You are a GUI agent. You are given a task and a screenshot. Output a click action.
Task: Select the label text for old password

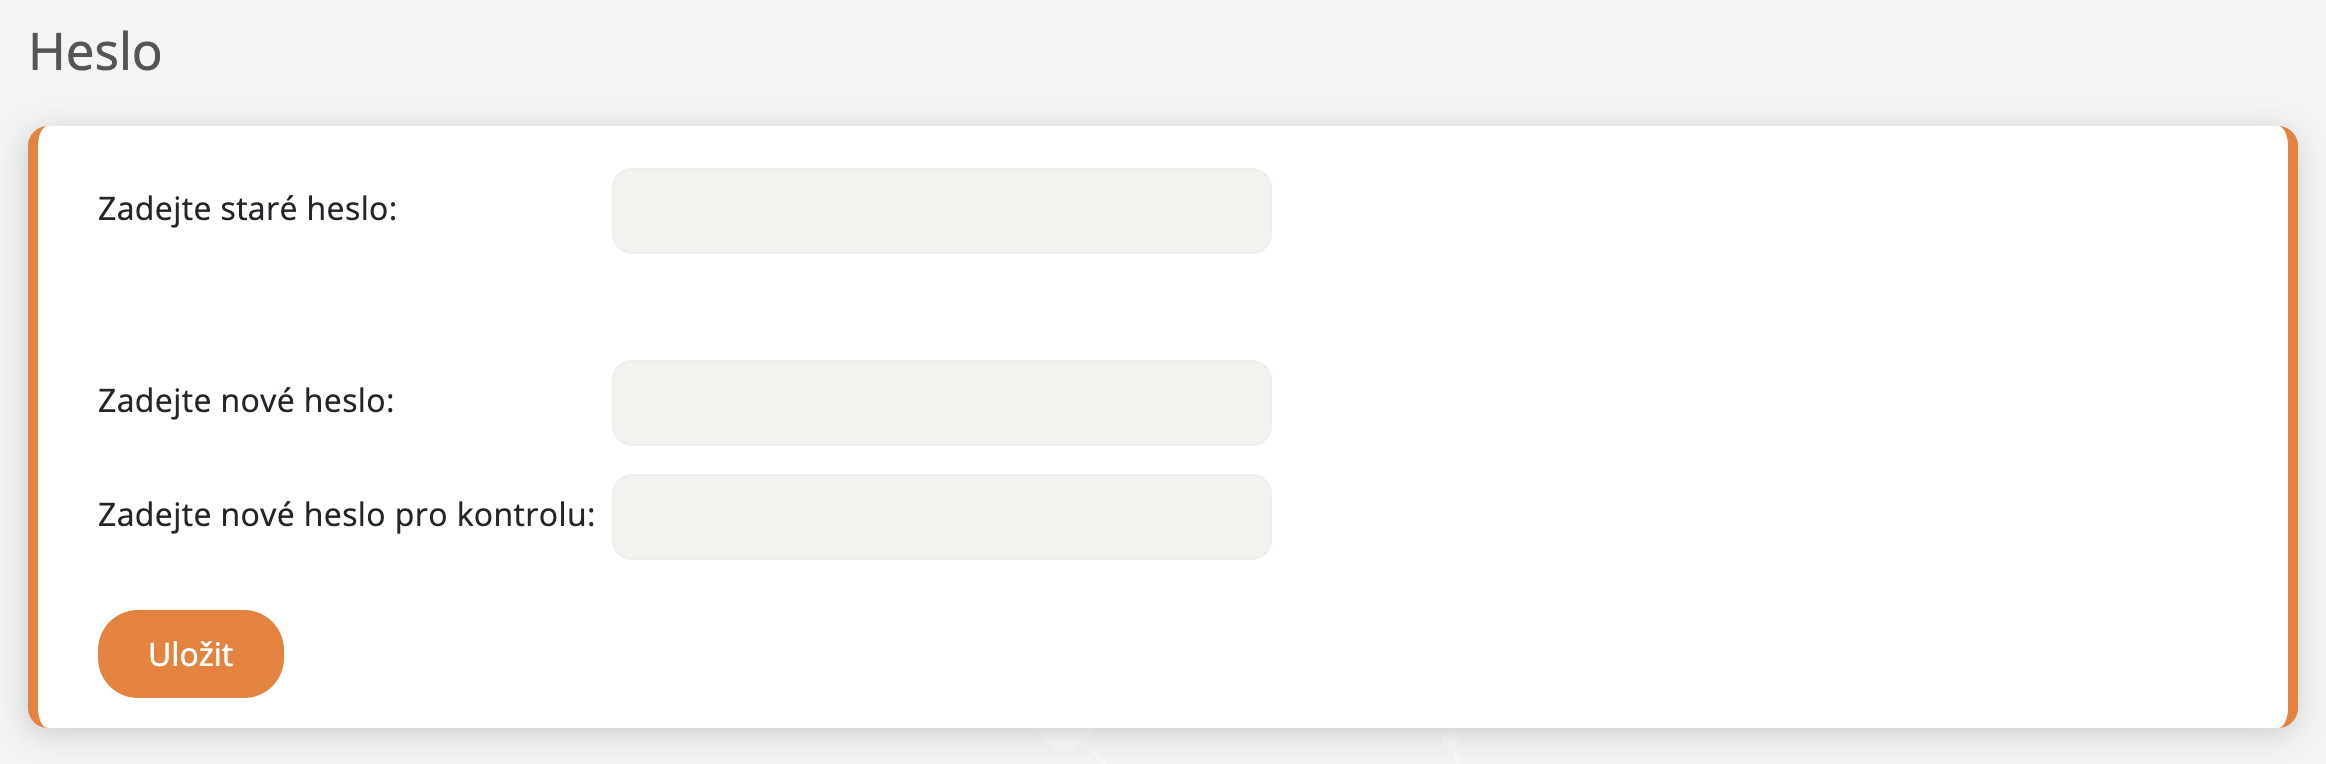click(247, 209)
